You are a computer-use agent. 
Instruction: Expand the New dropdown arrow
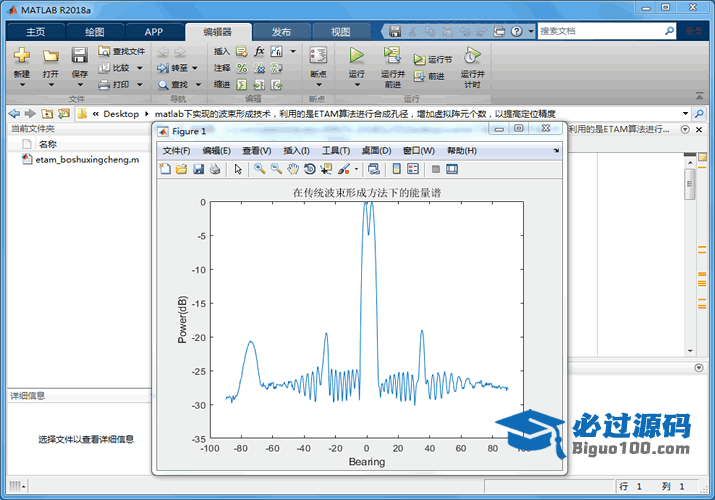tap(21, 85)
